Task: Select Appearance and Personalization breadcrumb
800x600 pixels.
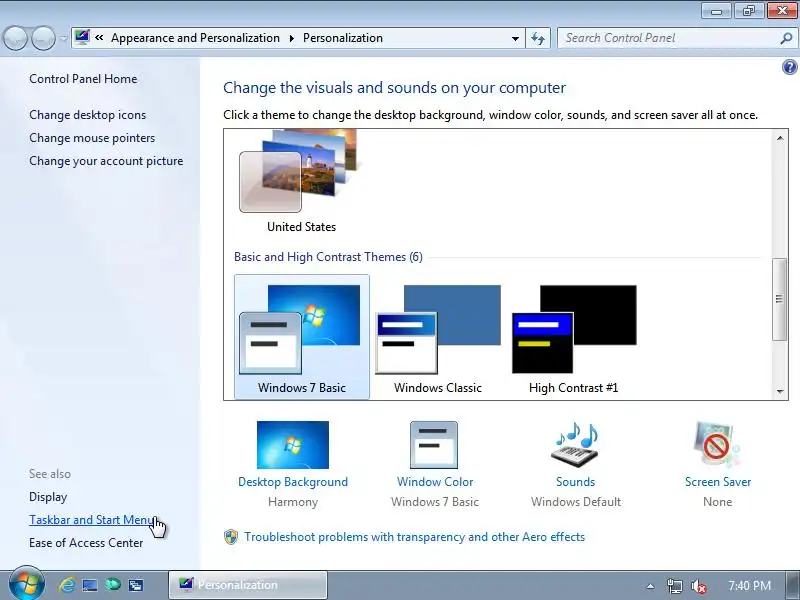Action: [195, 38]
